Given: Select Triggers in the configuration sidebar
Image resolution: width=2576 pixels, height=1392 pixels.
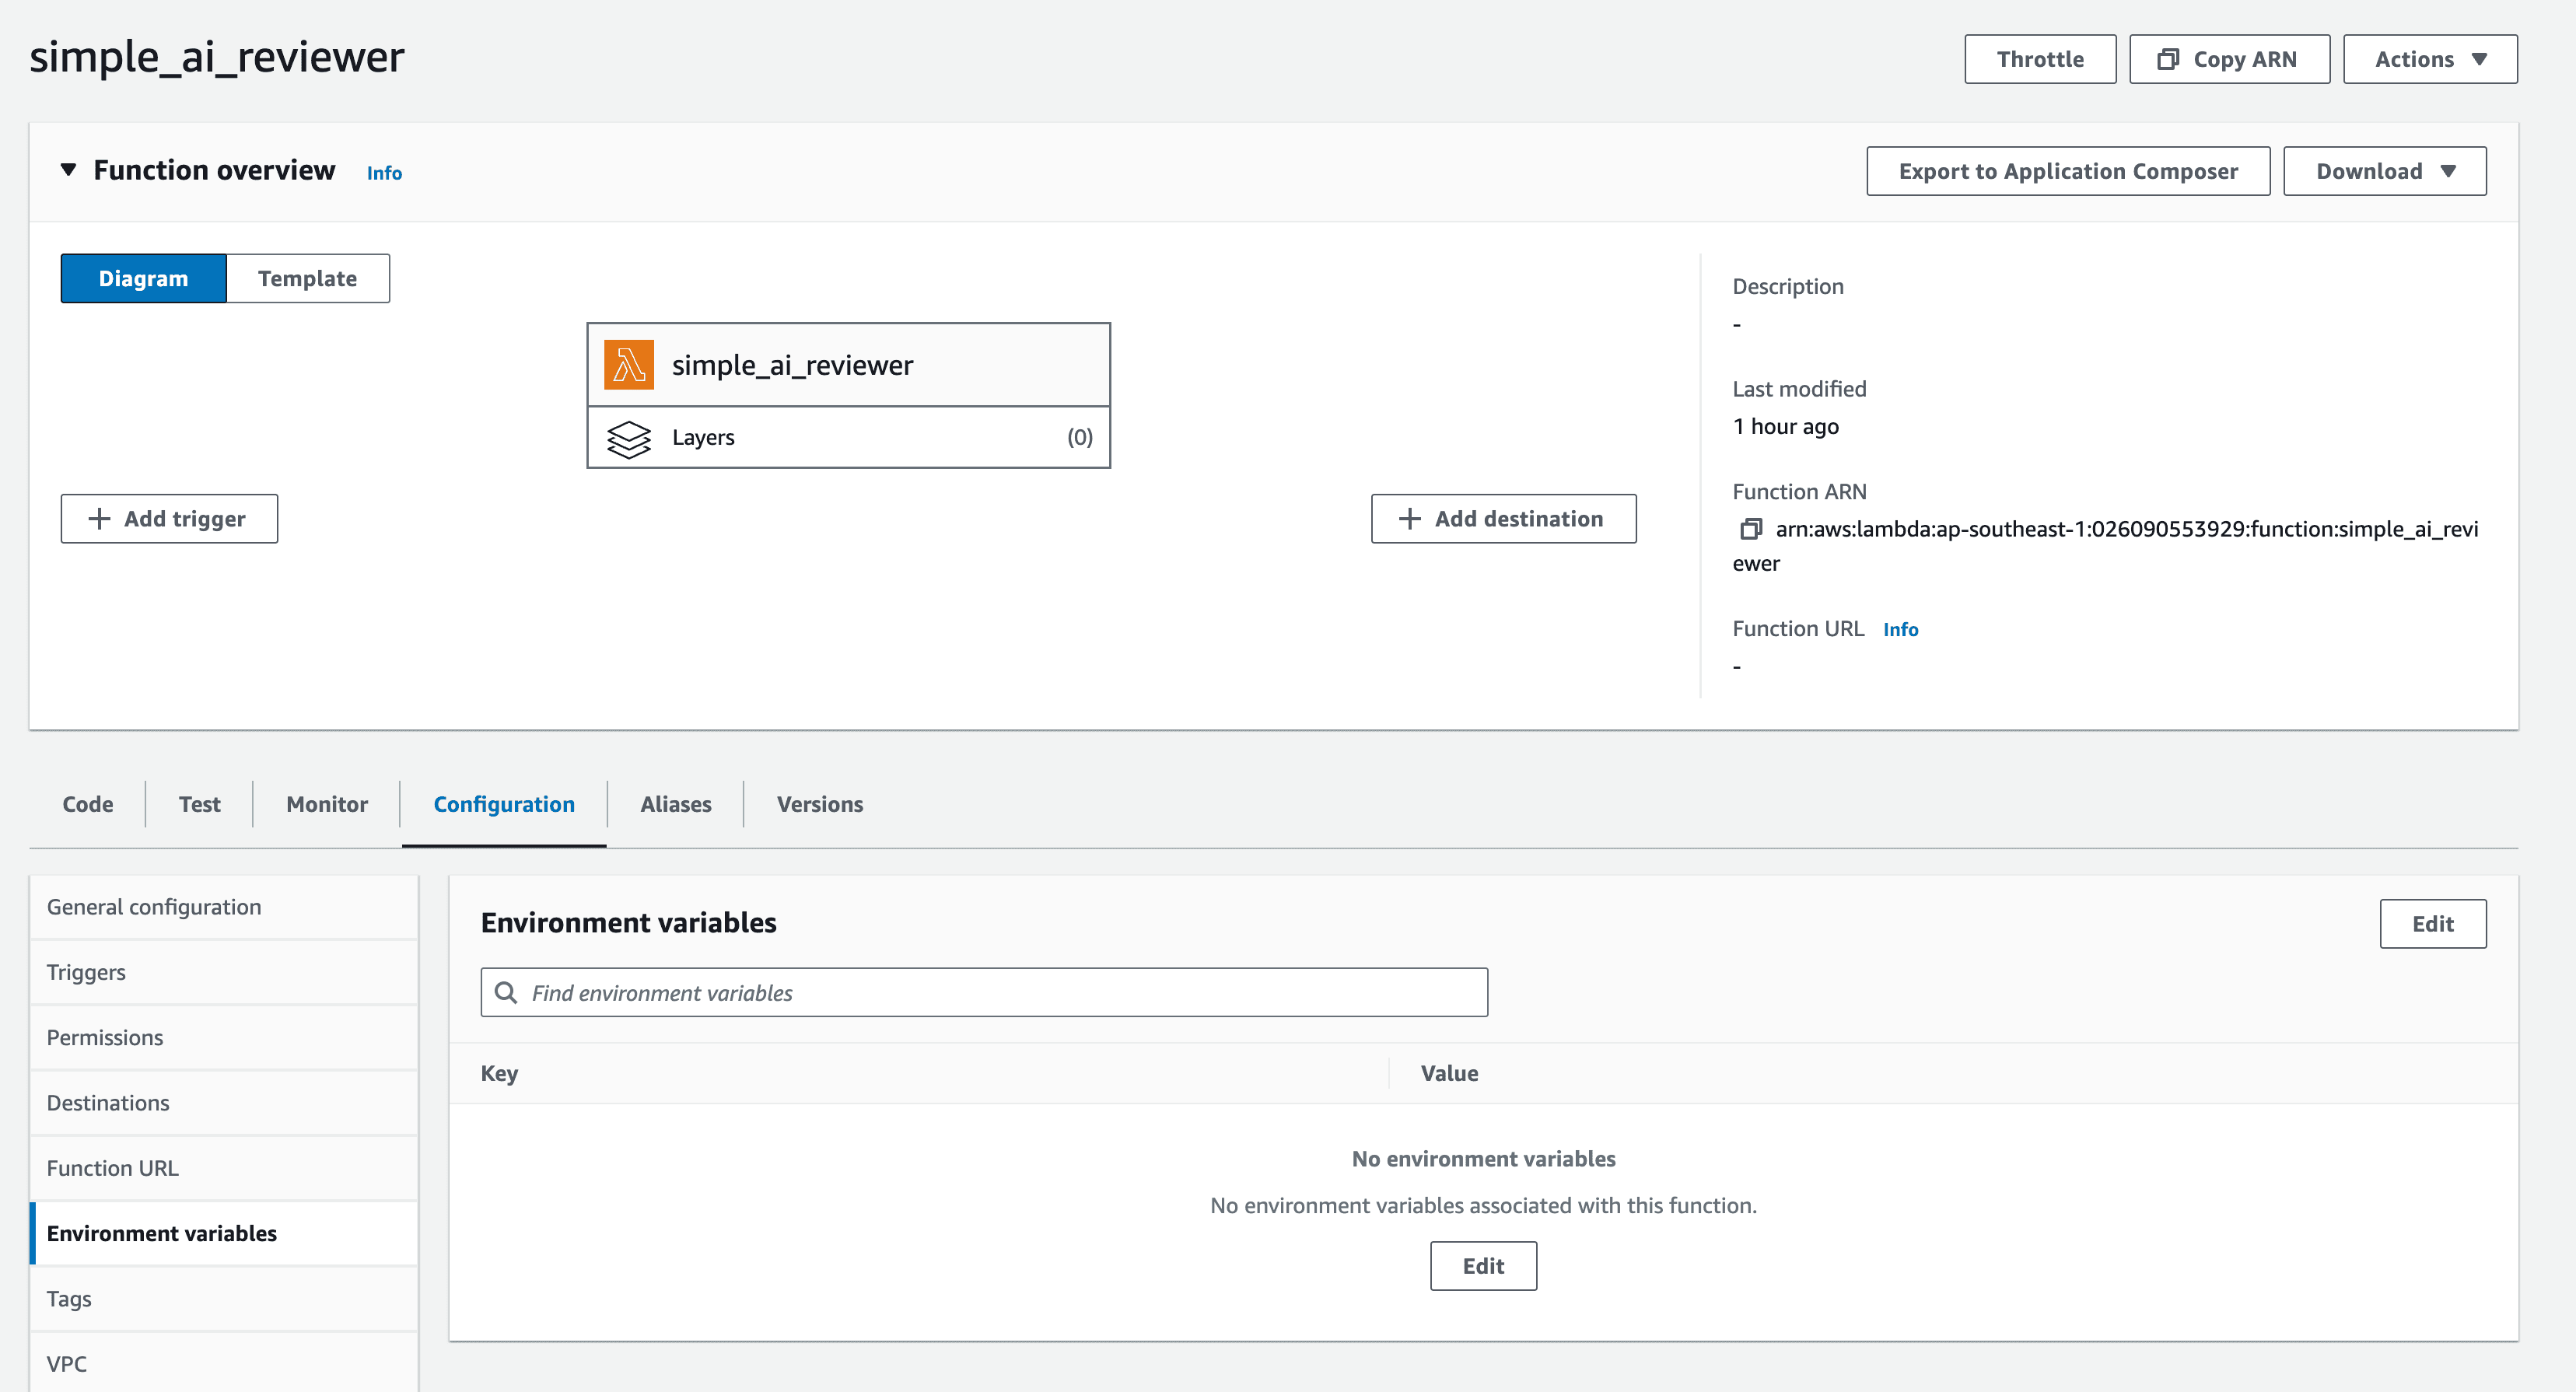Looking at the screenshot, I should pos(224,972).
